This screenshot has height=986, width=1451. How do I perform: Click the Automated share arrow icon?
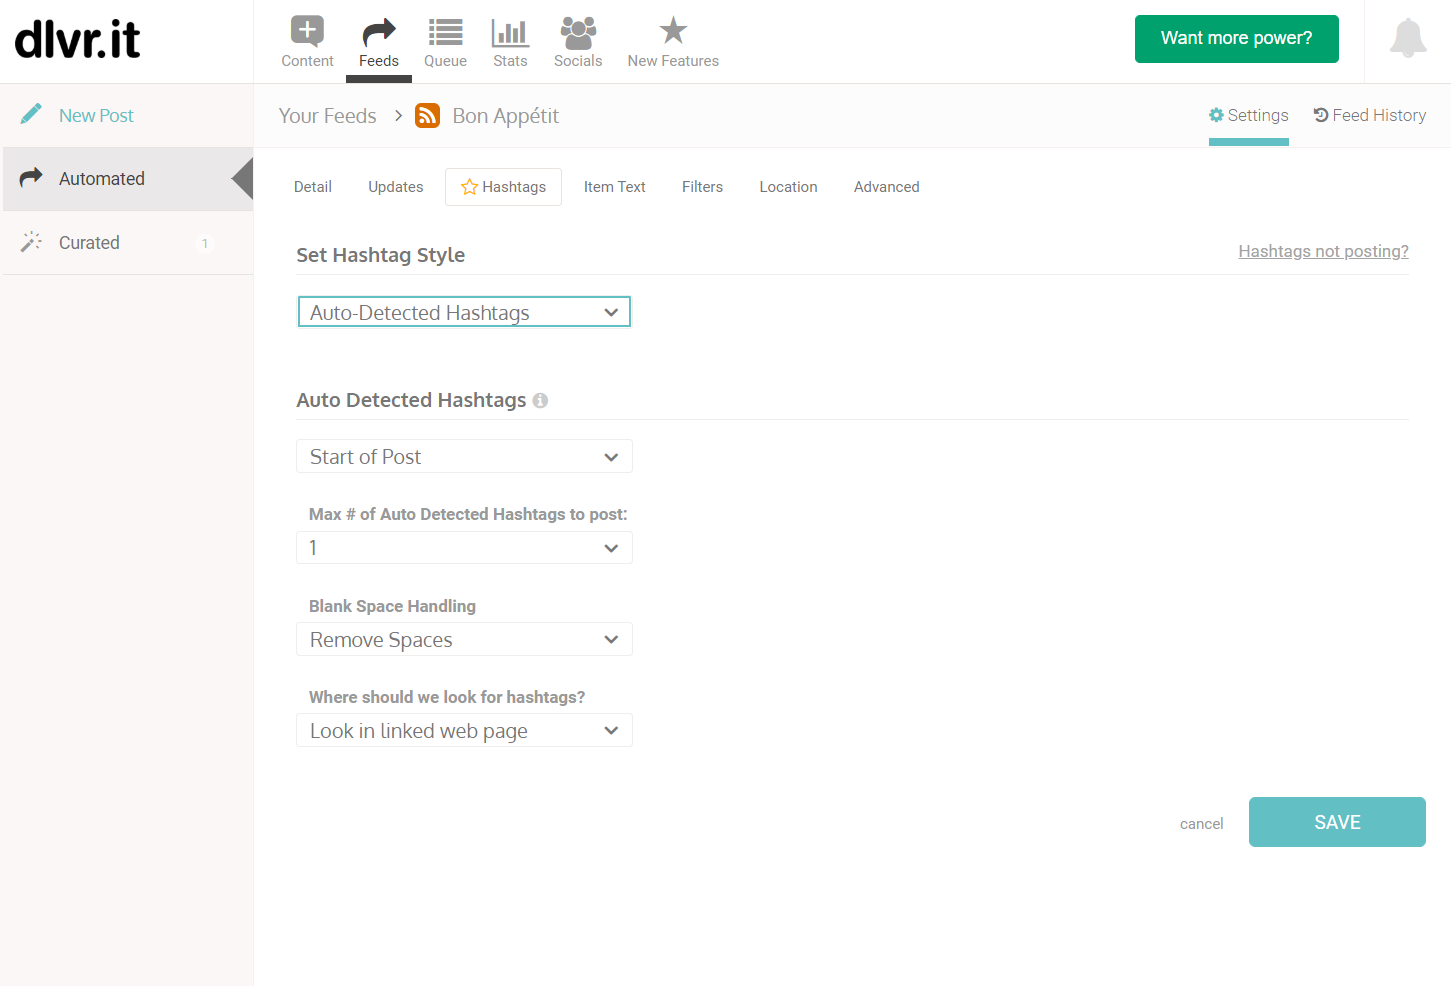pos(31,177)
